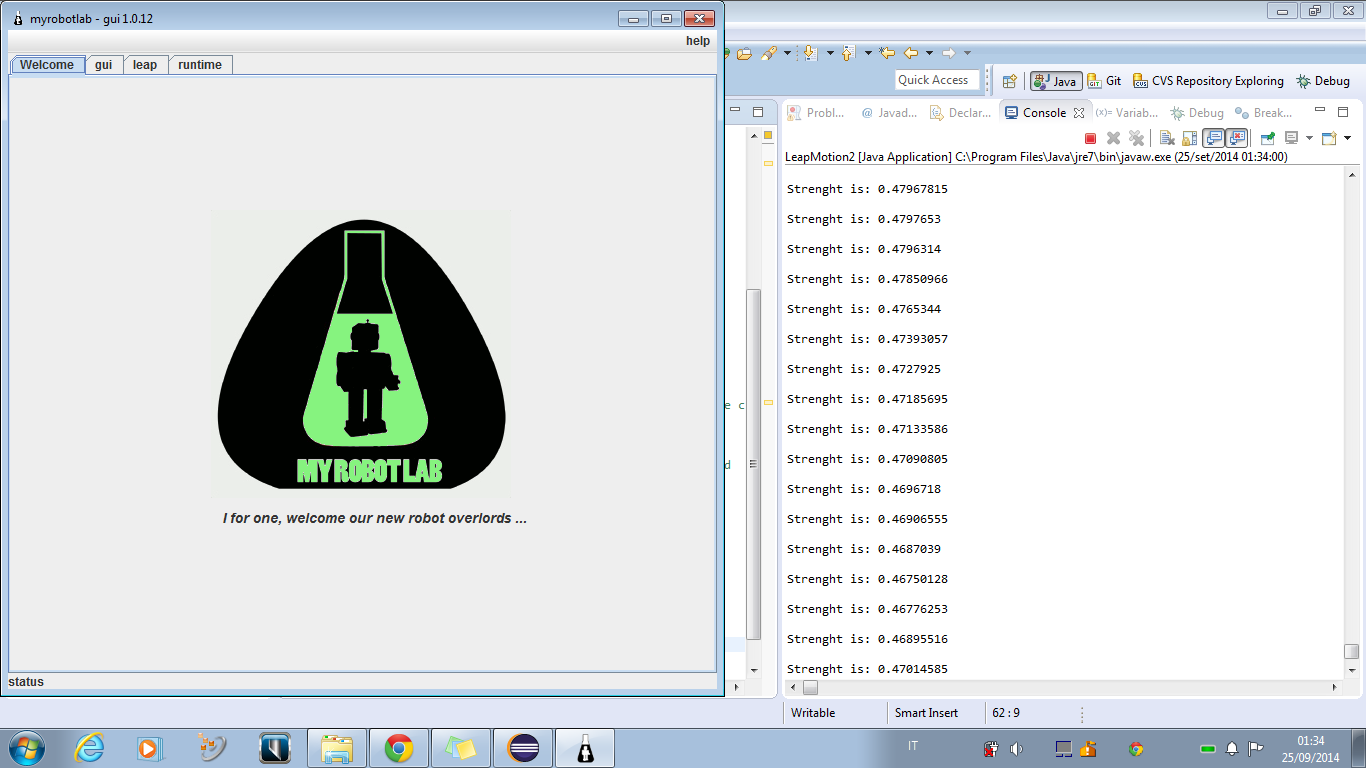This screenshot has height=768, width=1366.
Task: Click console line 'Strenght is: 0.47014585'
Action: (867, 669)
